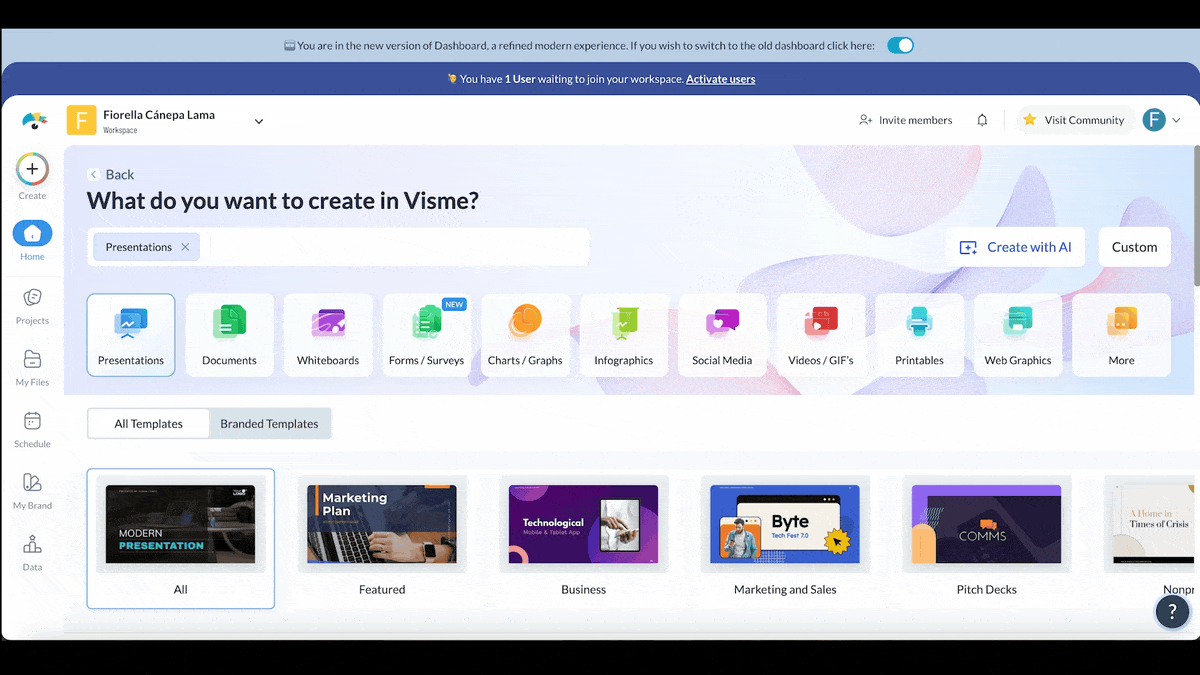Open Activate users link in the banner
1200x675 pixels.
pos(721,79)
